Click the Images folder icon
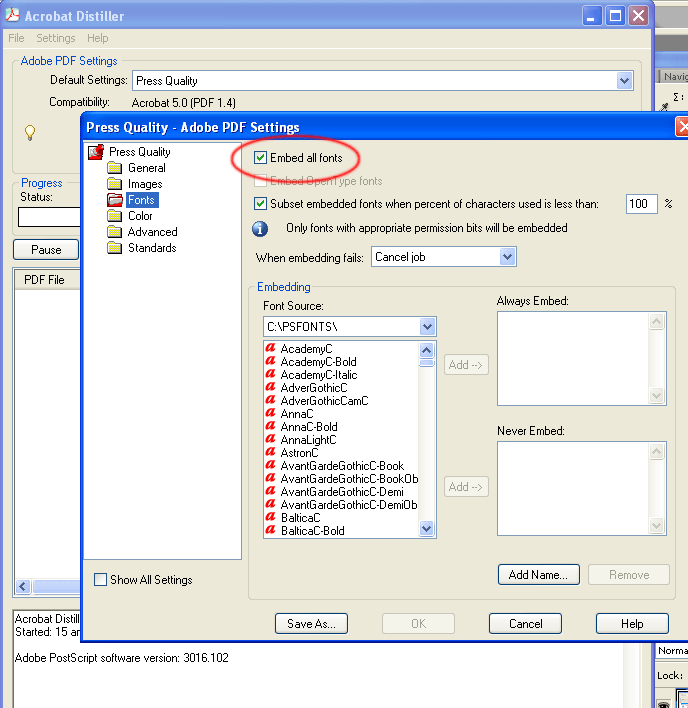 (115, 184)
